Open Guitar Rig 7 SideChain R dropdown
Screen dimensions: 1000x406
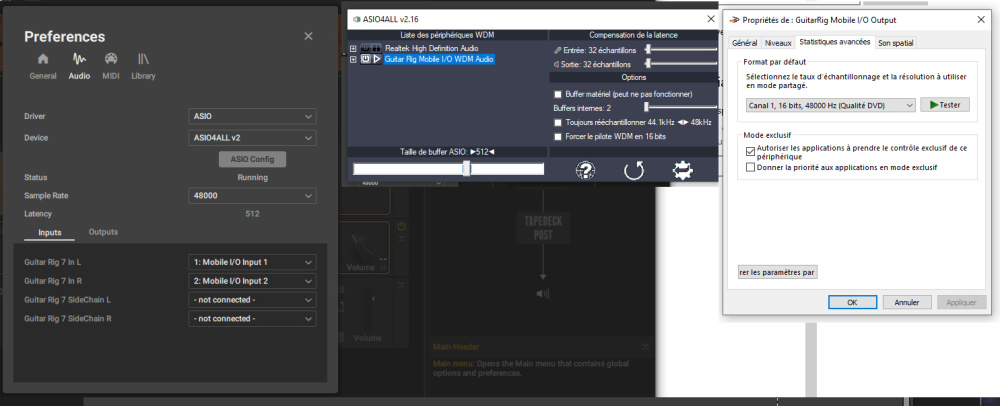pyautogui.click(x=253, y=318)
